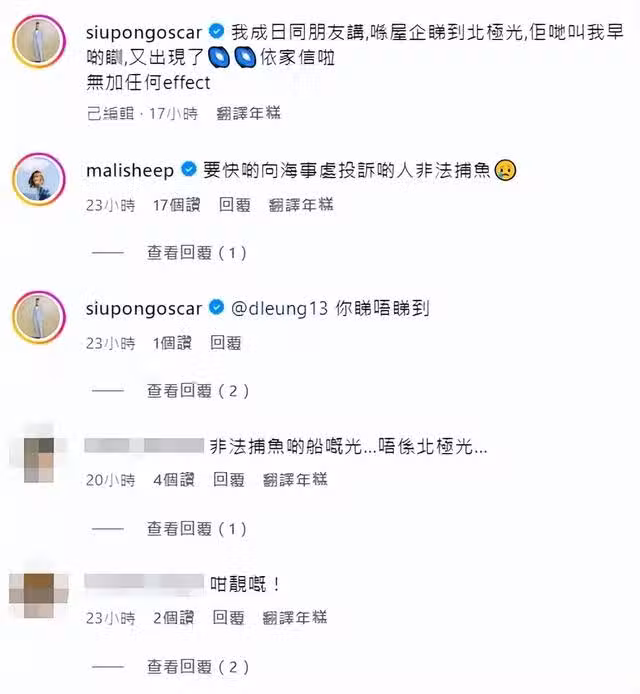Translate the 非法捕魚 comment via 翻譯年糕
The width and height of the screenshot is (640, 694).
click(295, 480)
